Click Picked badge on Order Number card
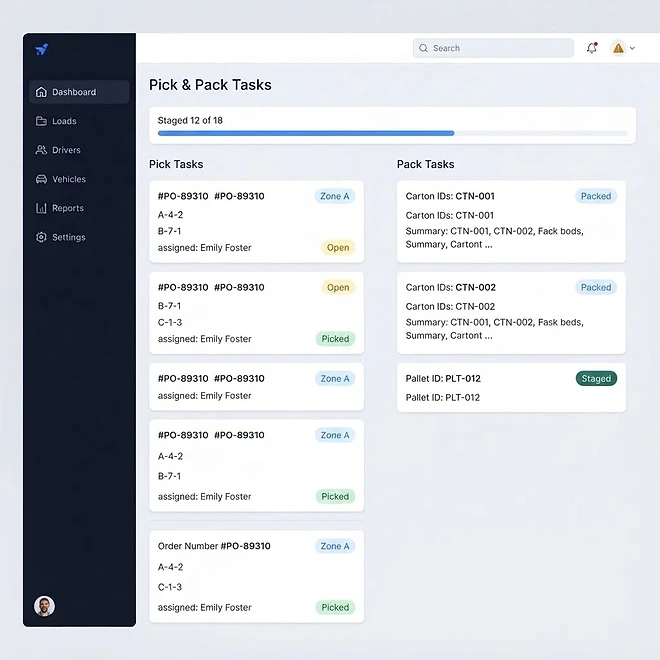This screenshot has width=660, height=660. [x=335, y=607]
